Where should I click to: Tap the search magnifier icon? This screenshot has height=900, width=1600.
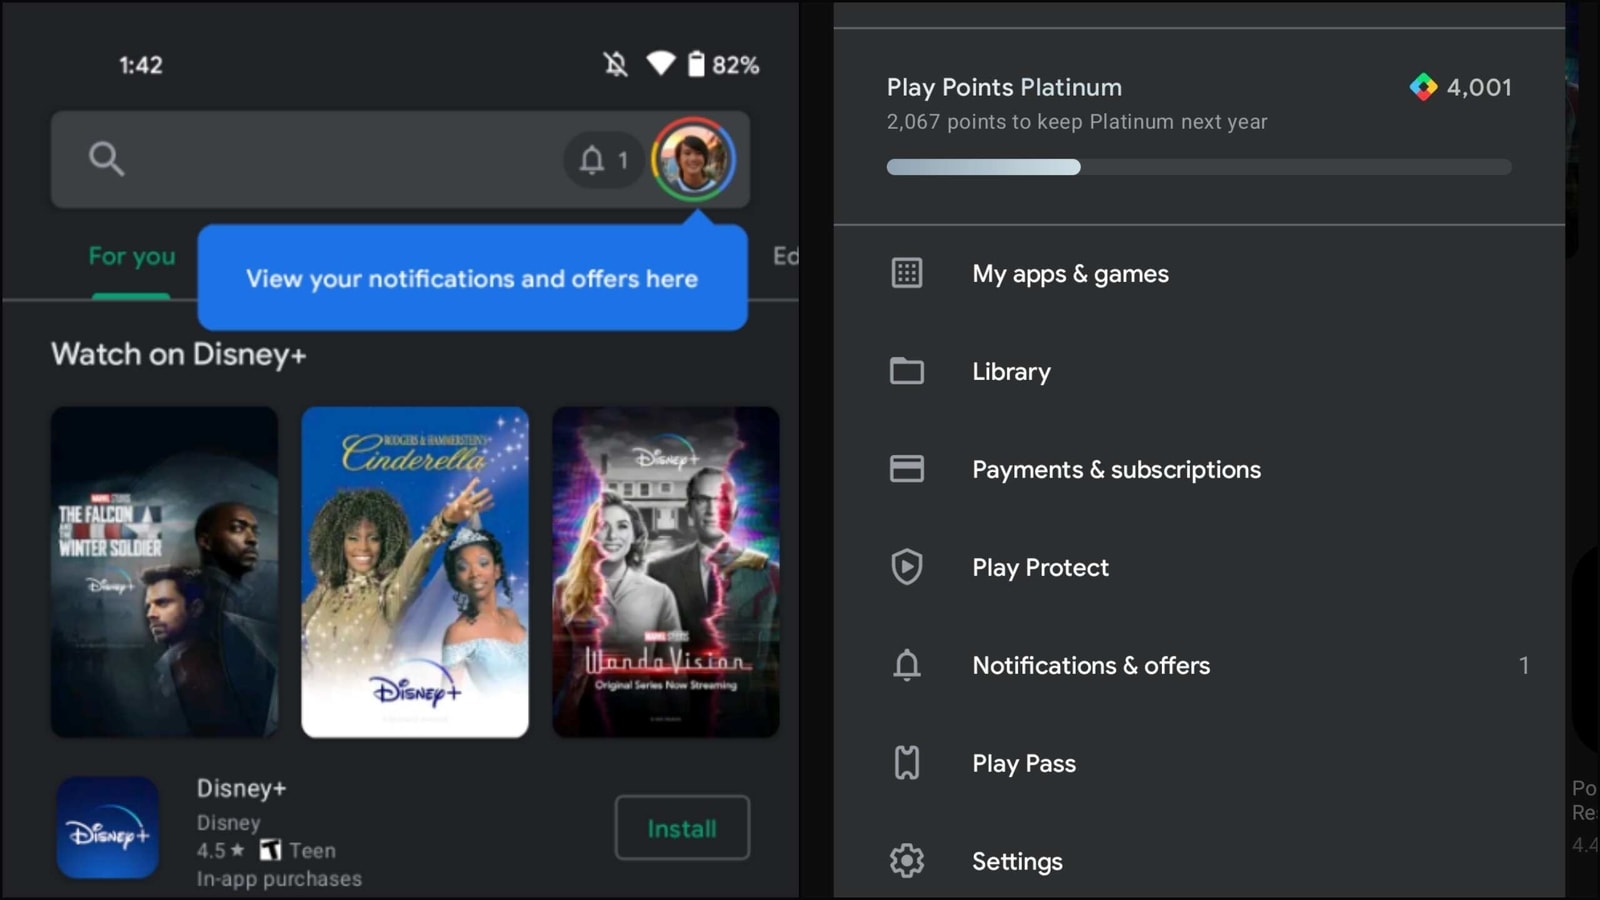[x=106, y=159]
